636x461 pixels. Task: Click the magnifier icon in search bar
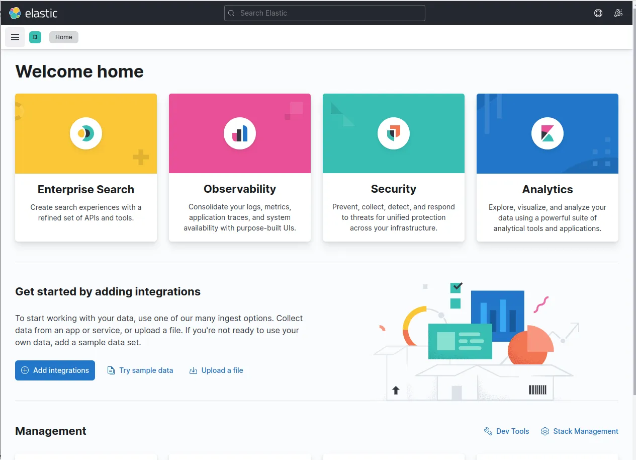[x=231, y=13]
